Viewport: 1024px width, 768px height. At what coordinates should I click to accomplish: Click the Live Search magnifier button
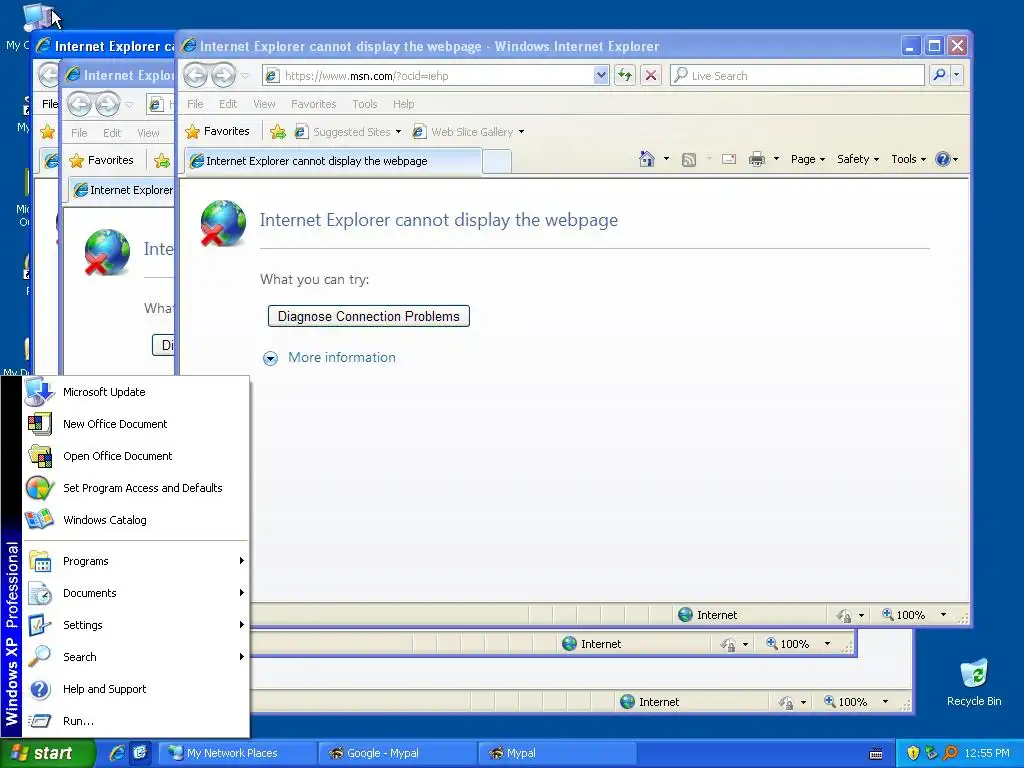click(939, 75)
